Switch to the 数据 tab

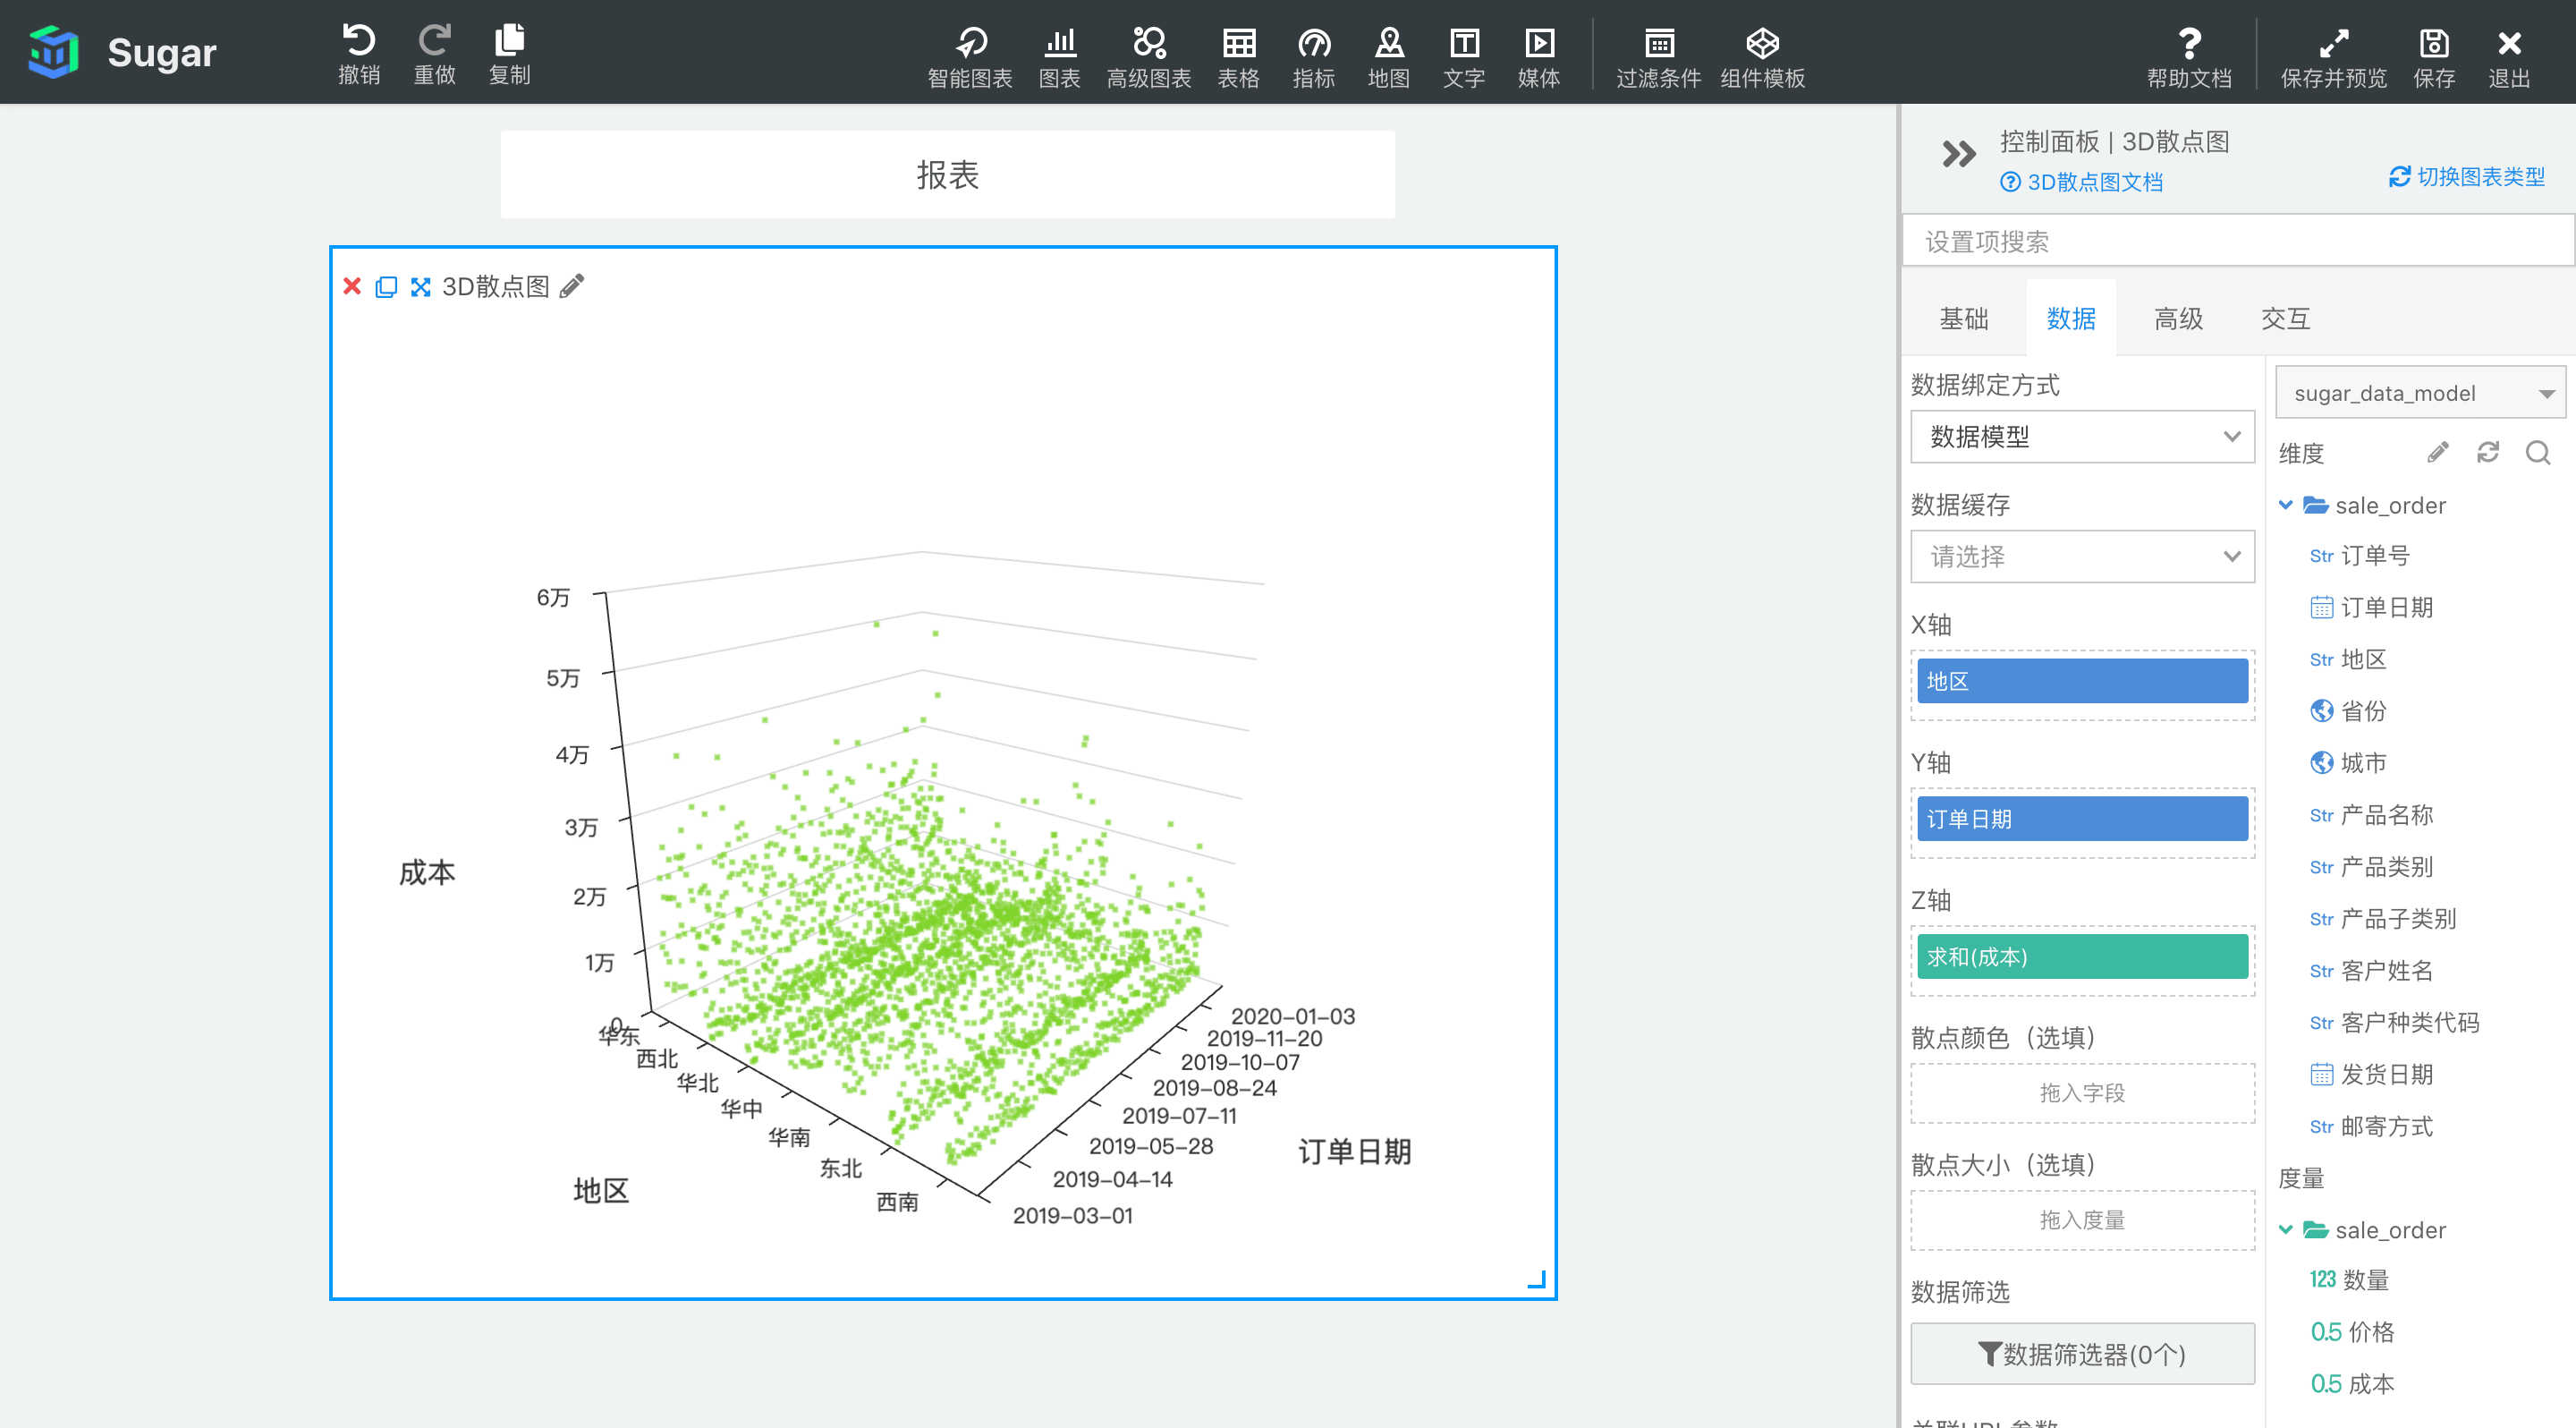click(x=2071, y=319)
